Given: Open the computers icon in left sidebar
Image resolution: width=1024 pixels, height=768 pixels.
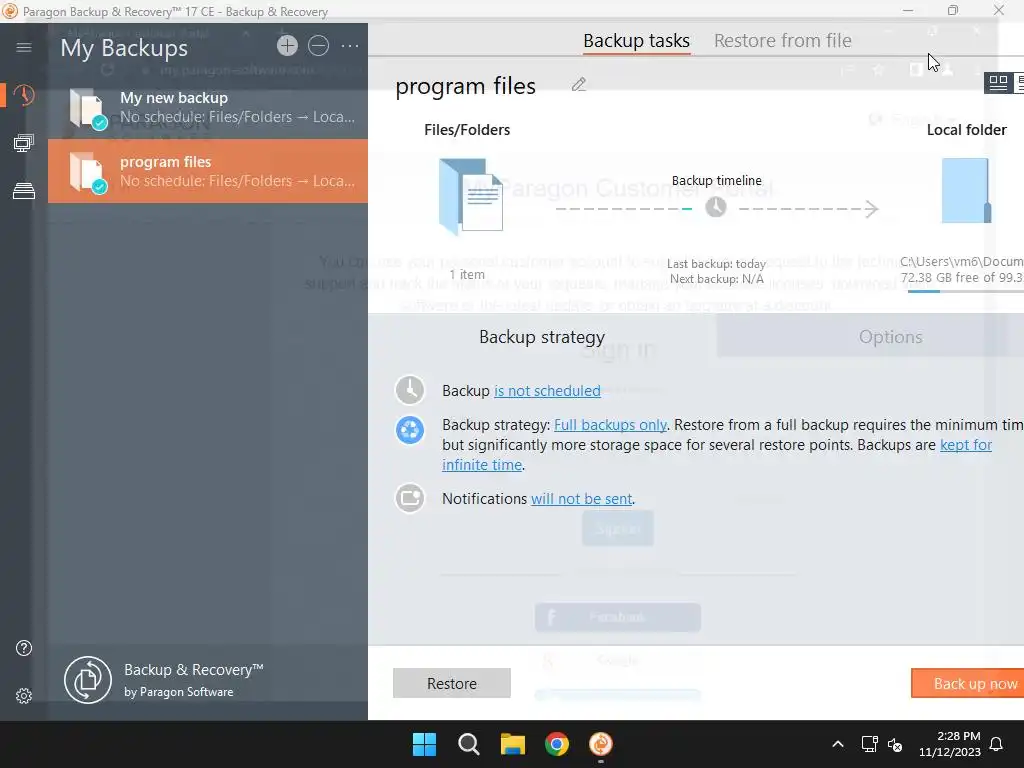Looking at the screenshot, I should point(24,143).
